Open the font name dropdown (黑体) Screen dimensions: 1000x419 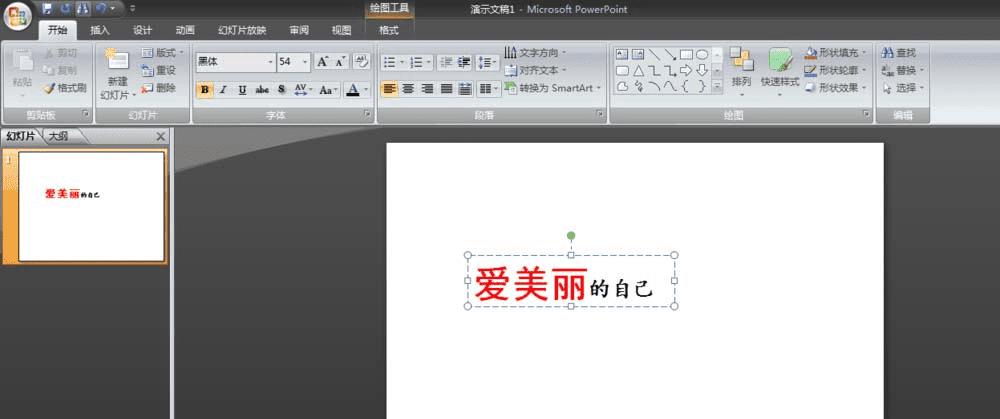[x=271, y=62]
